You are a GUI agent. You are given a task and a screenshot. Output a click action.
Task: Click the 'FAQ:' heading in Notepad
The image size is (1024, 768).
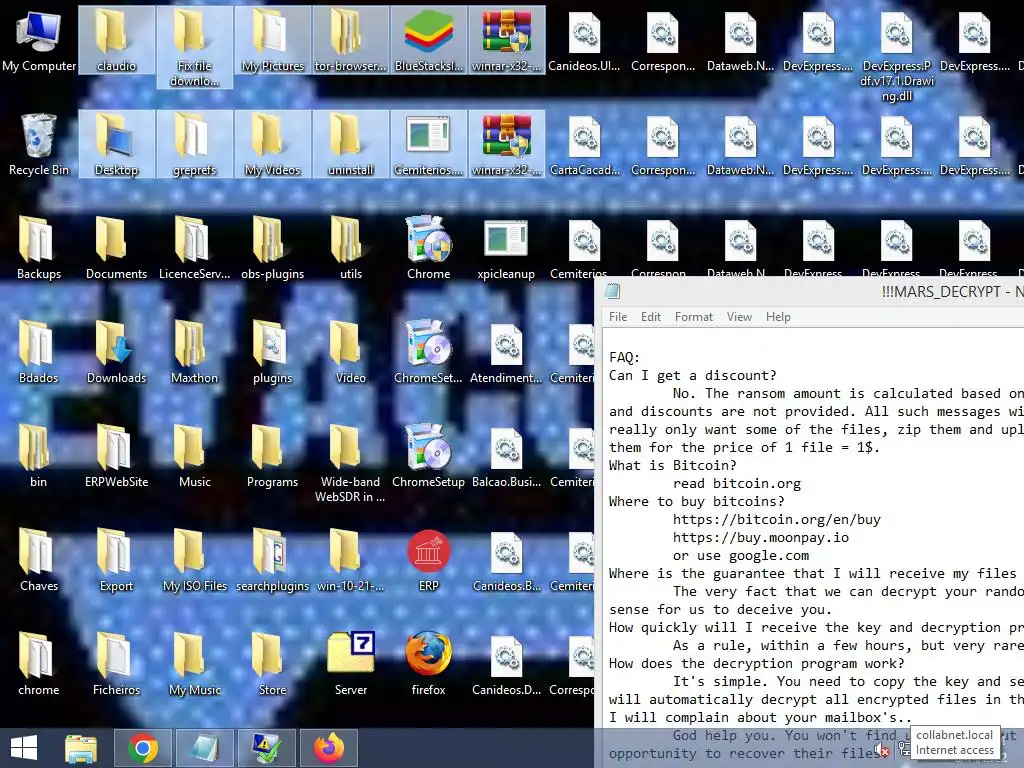pyautogui.click(x=624, y=357)
